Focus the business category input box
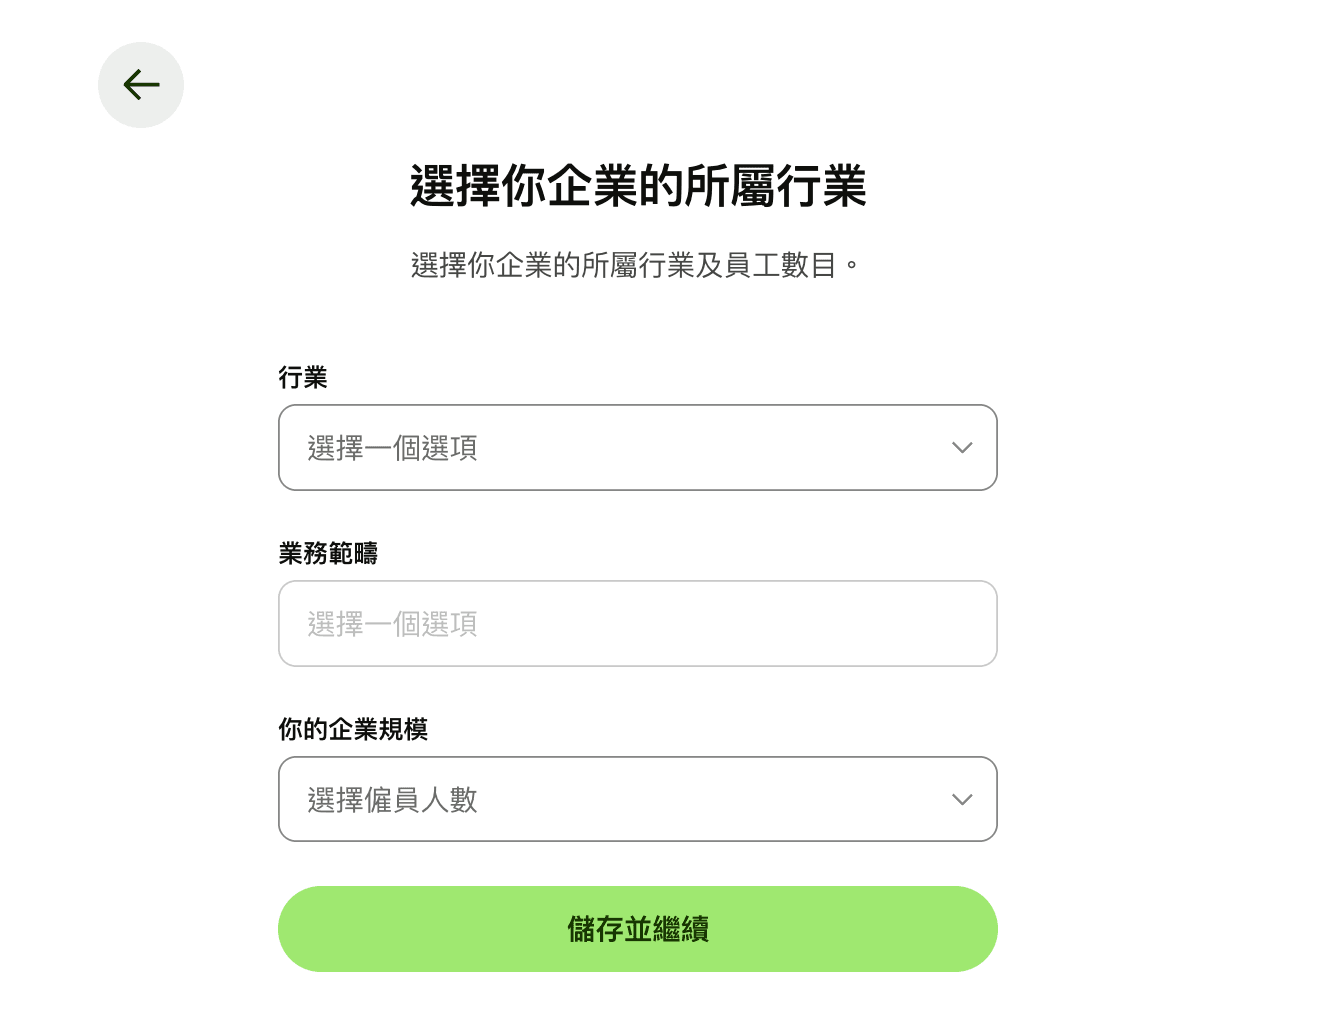The image size is (1324, 1032). 637,623
